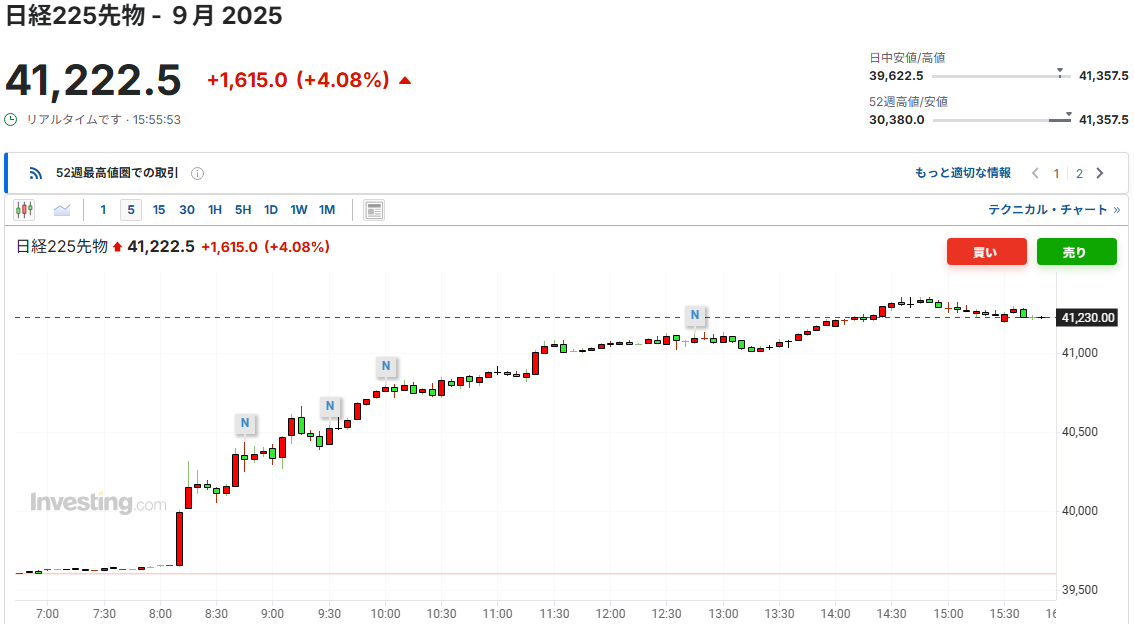Click the red 買い button
This screenshot has height=624, width=1134.
(986, 252)
